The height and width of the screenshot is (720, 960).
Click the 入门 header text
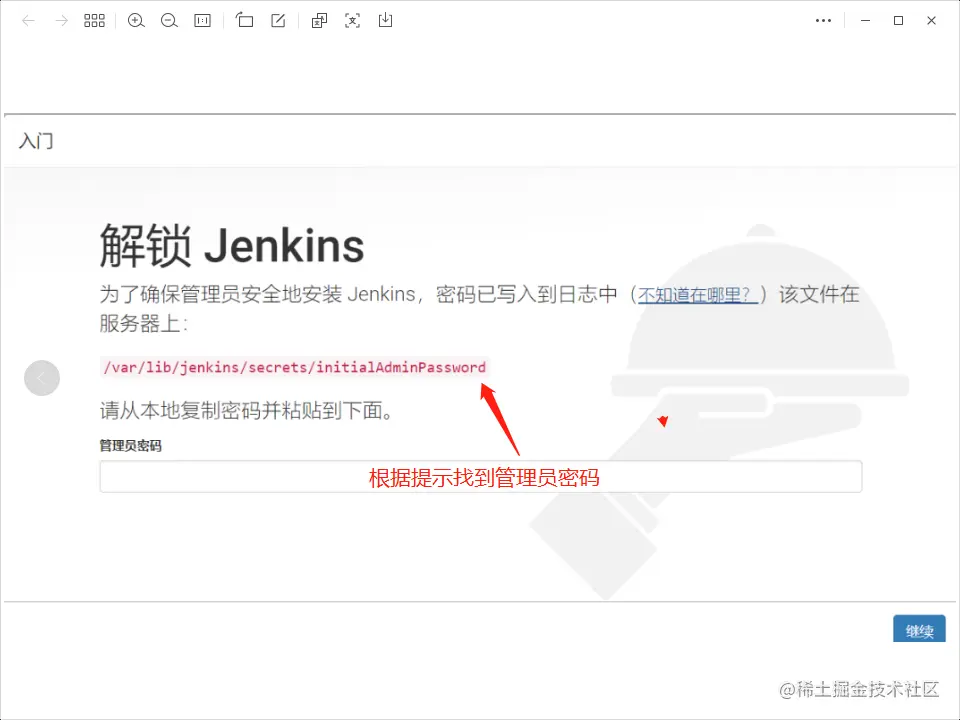tap(36, 141)
